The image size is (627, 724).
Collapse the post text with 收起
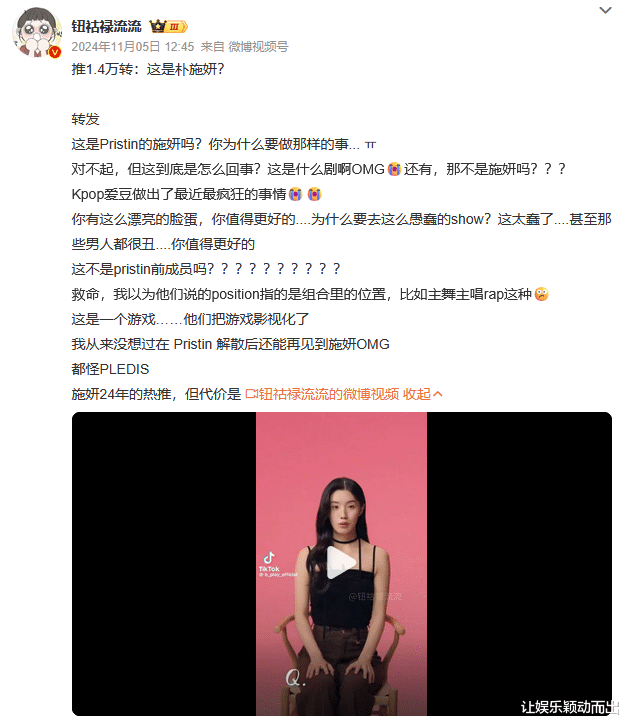[422, 394]
